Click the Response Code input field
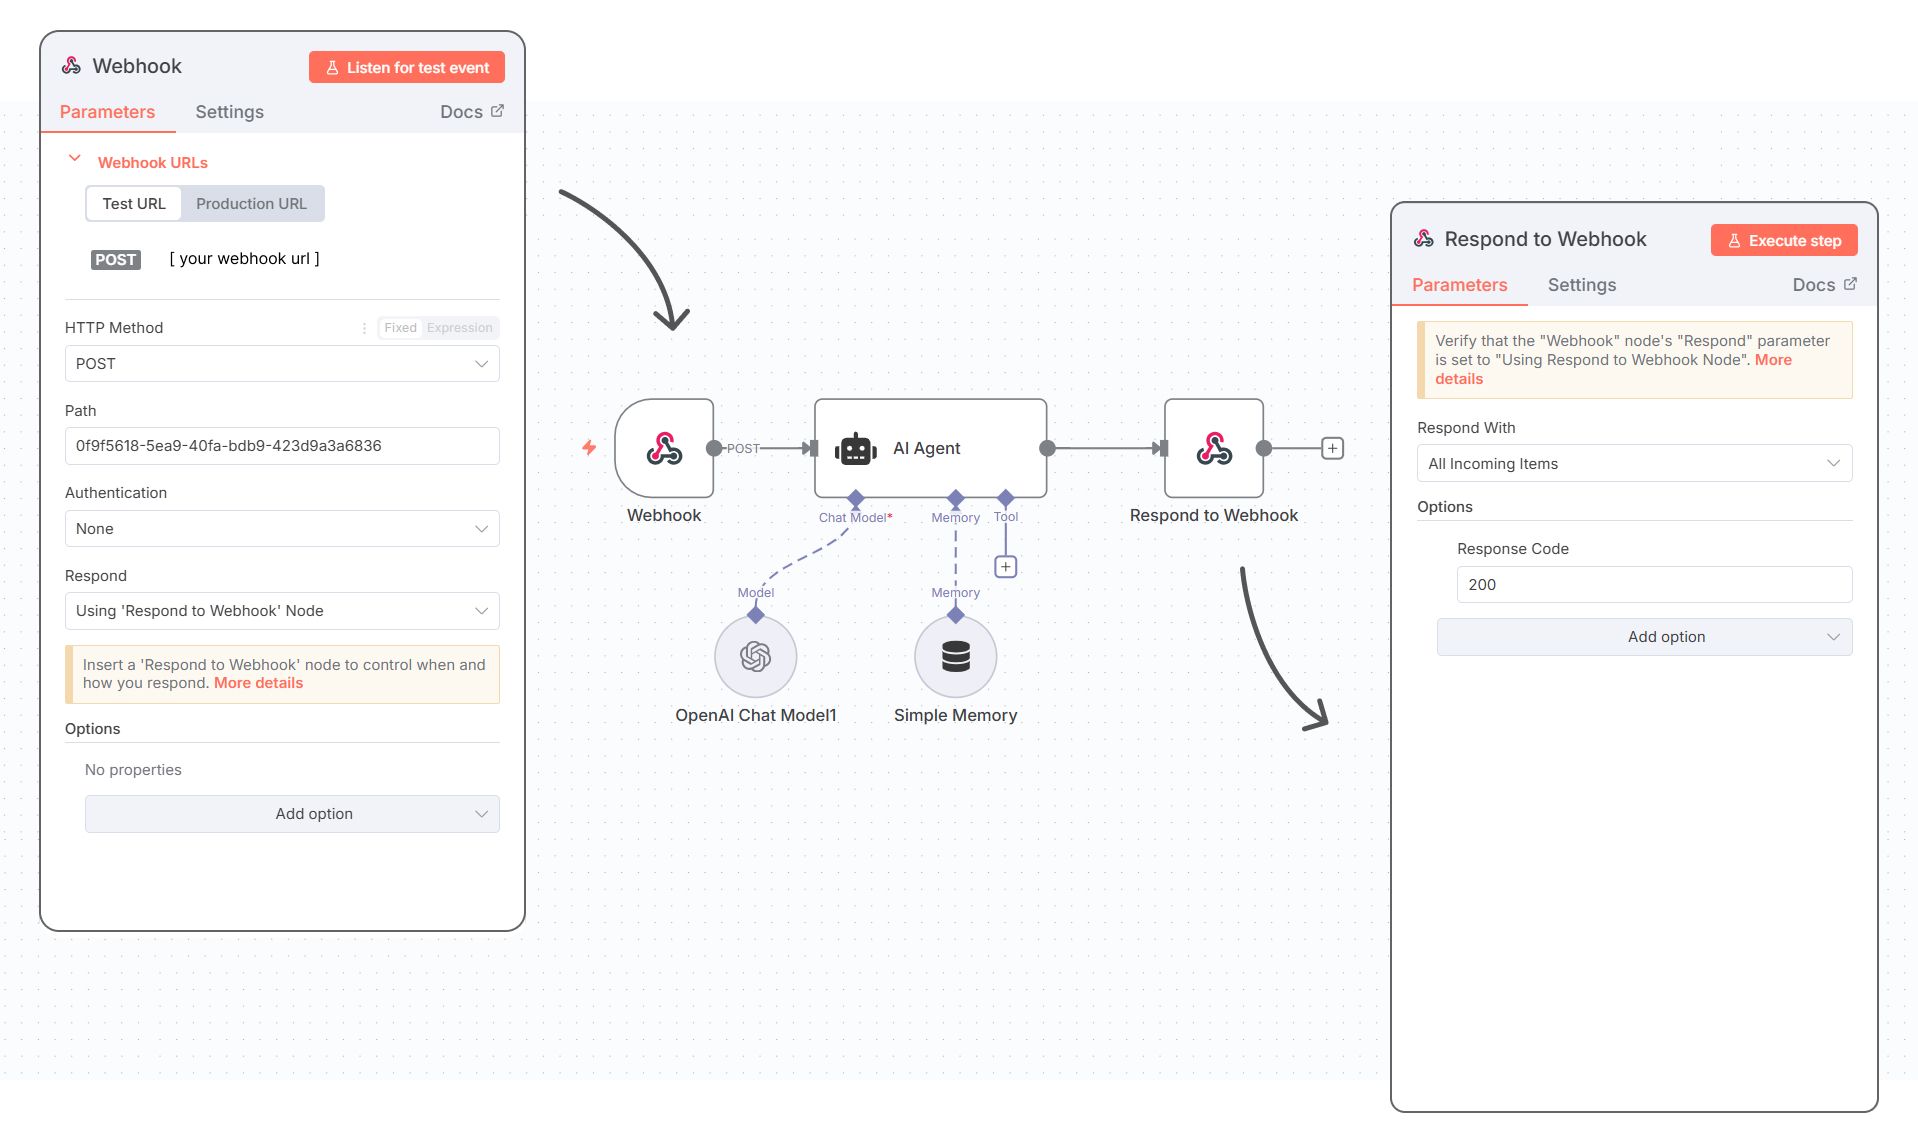Viewport: 1918px width, 1143px height. [1653, 585]
